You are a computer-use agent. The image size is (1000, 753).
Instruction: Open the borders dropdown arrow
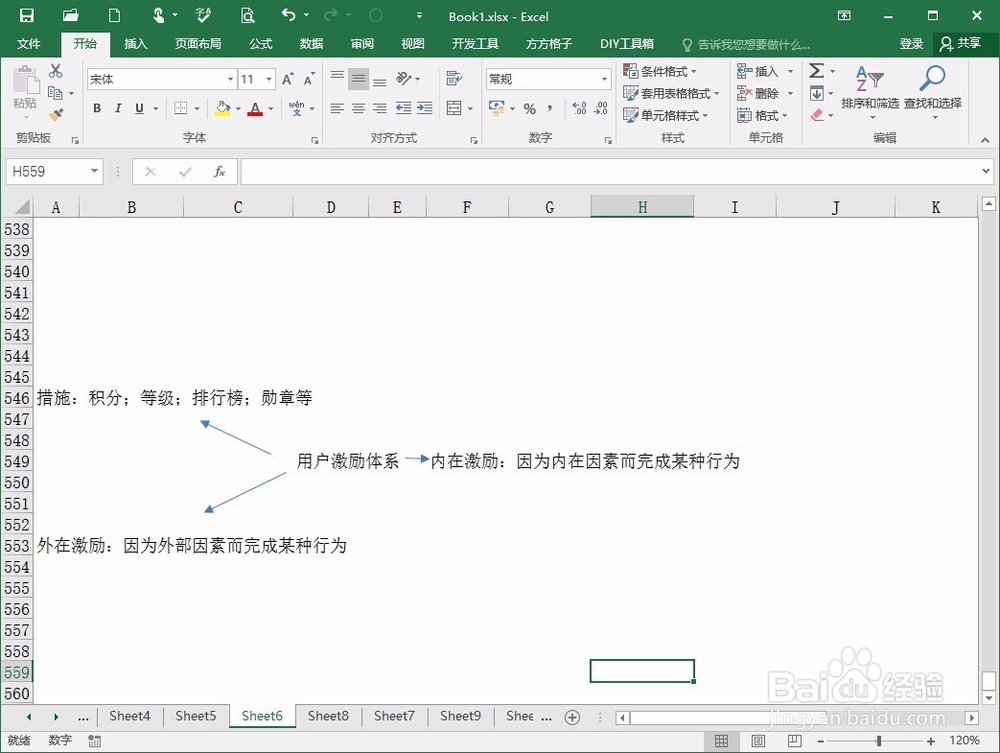point(196,108)
